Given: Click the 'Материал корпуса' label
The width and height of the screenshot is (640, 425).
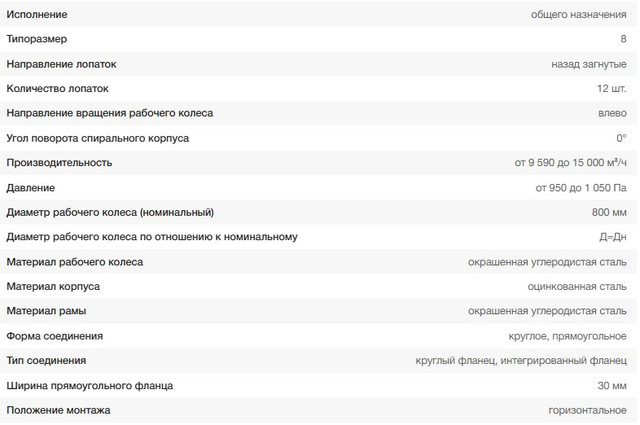Looking at the screenshot, I should pos(52,286).
